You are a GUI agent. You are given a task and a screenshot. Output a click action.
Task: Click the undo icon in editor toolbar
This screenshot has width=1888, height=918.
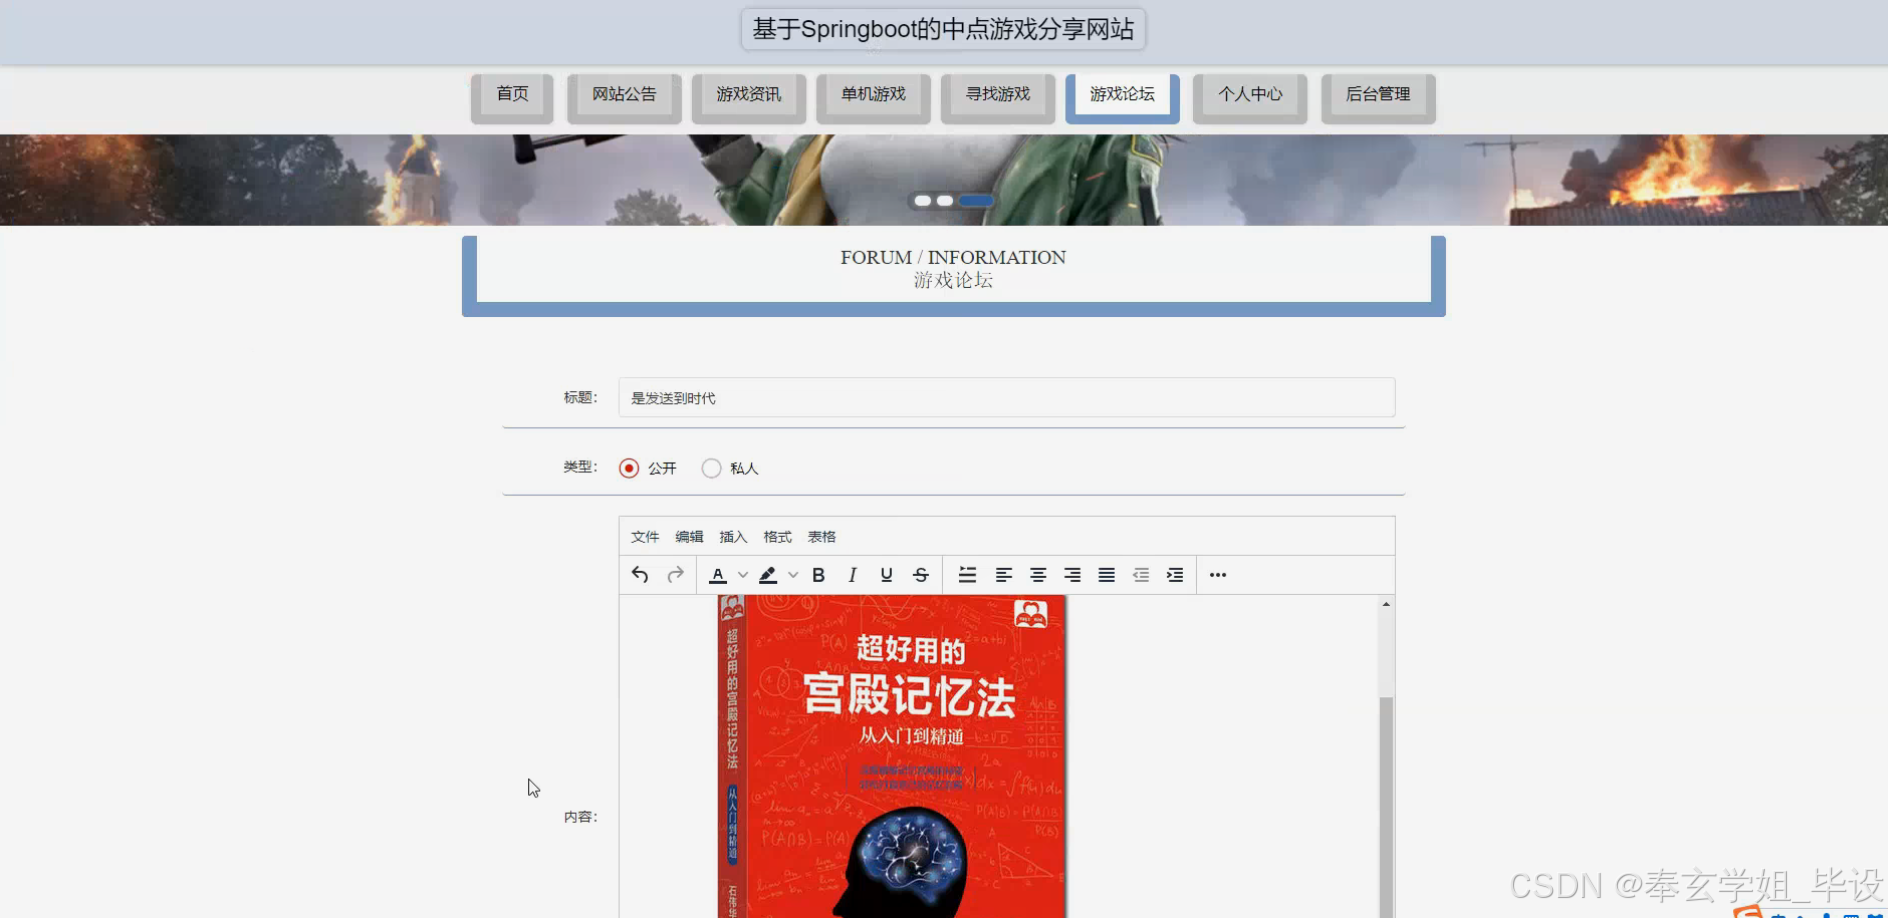[640, 575]
